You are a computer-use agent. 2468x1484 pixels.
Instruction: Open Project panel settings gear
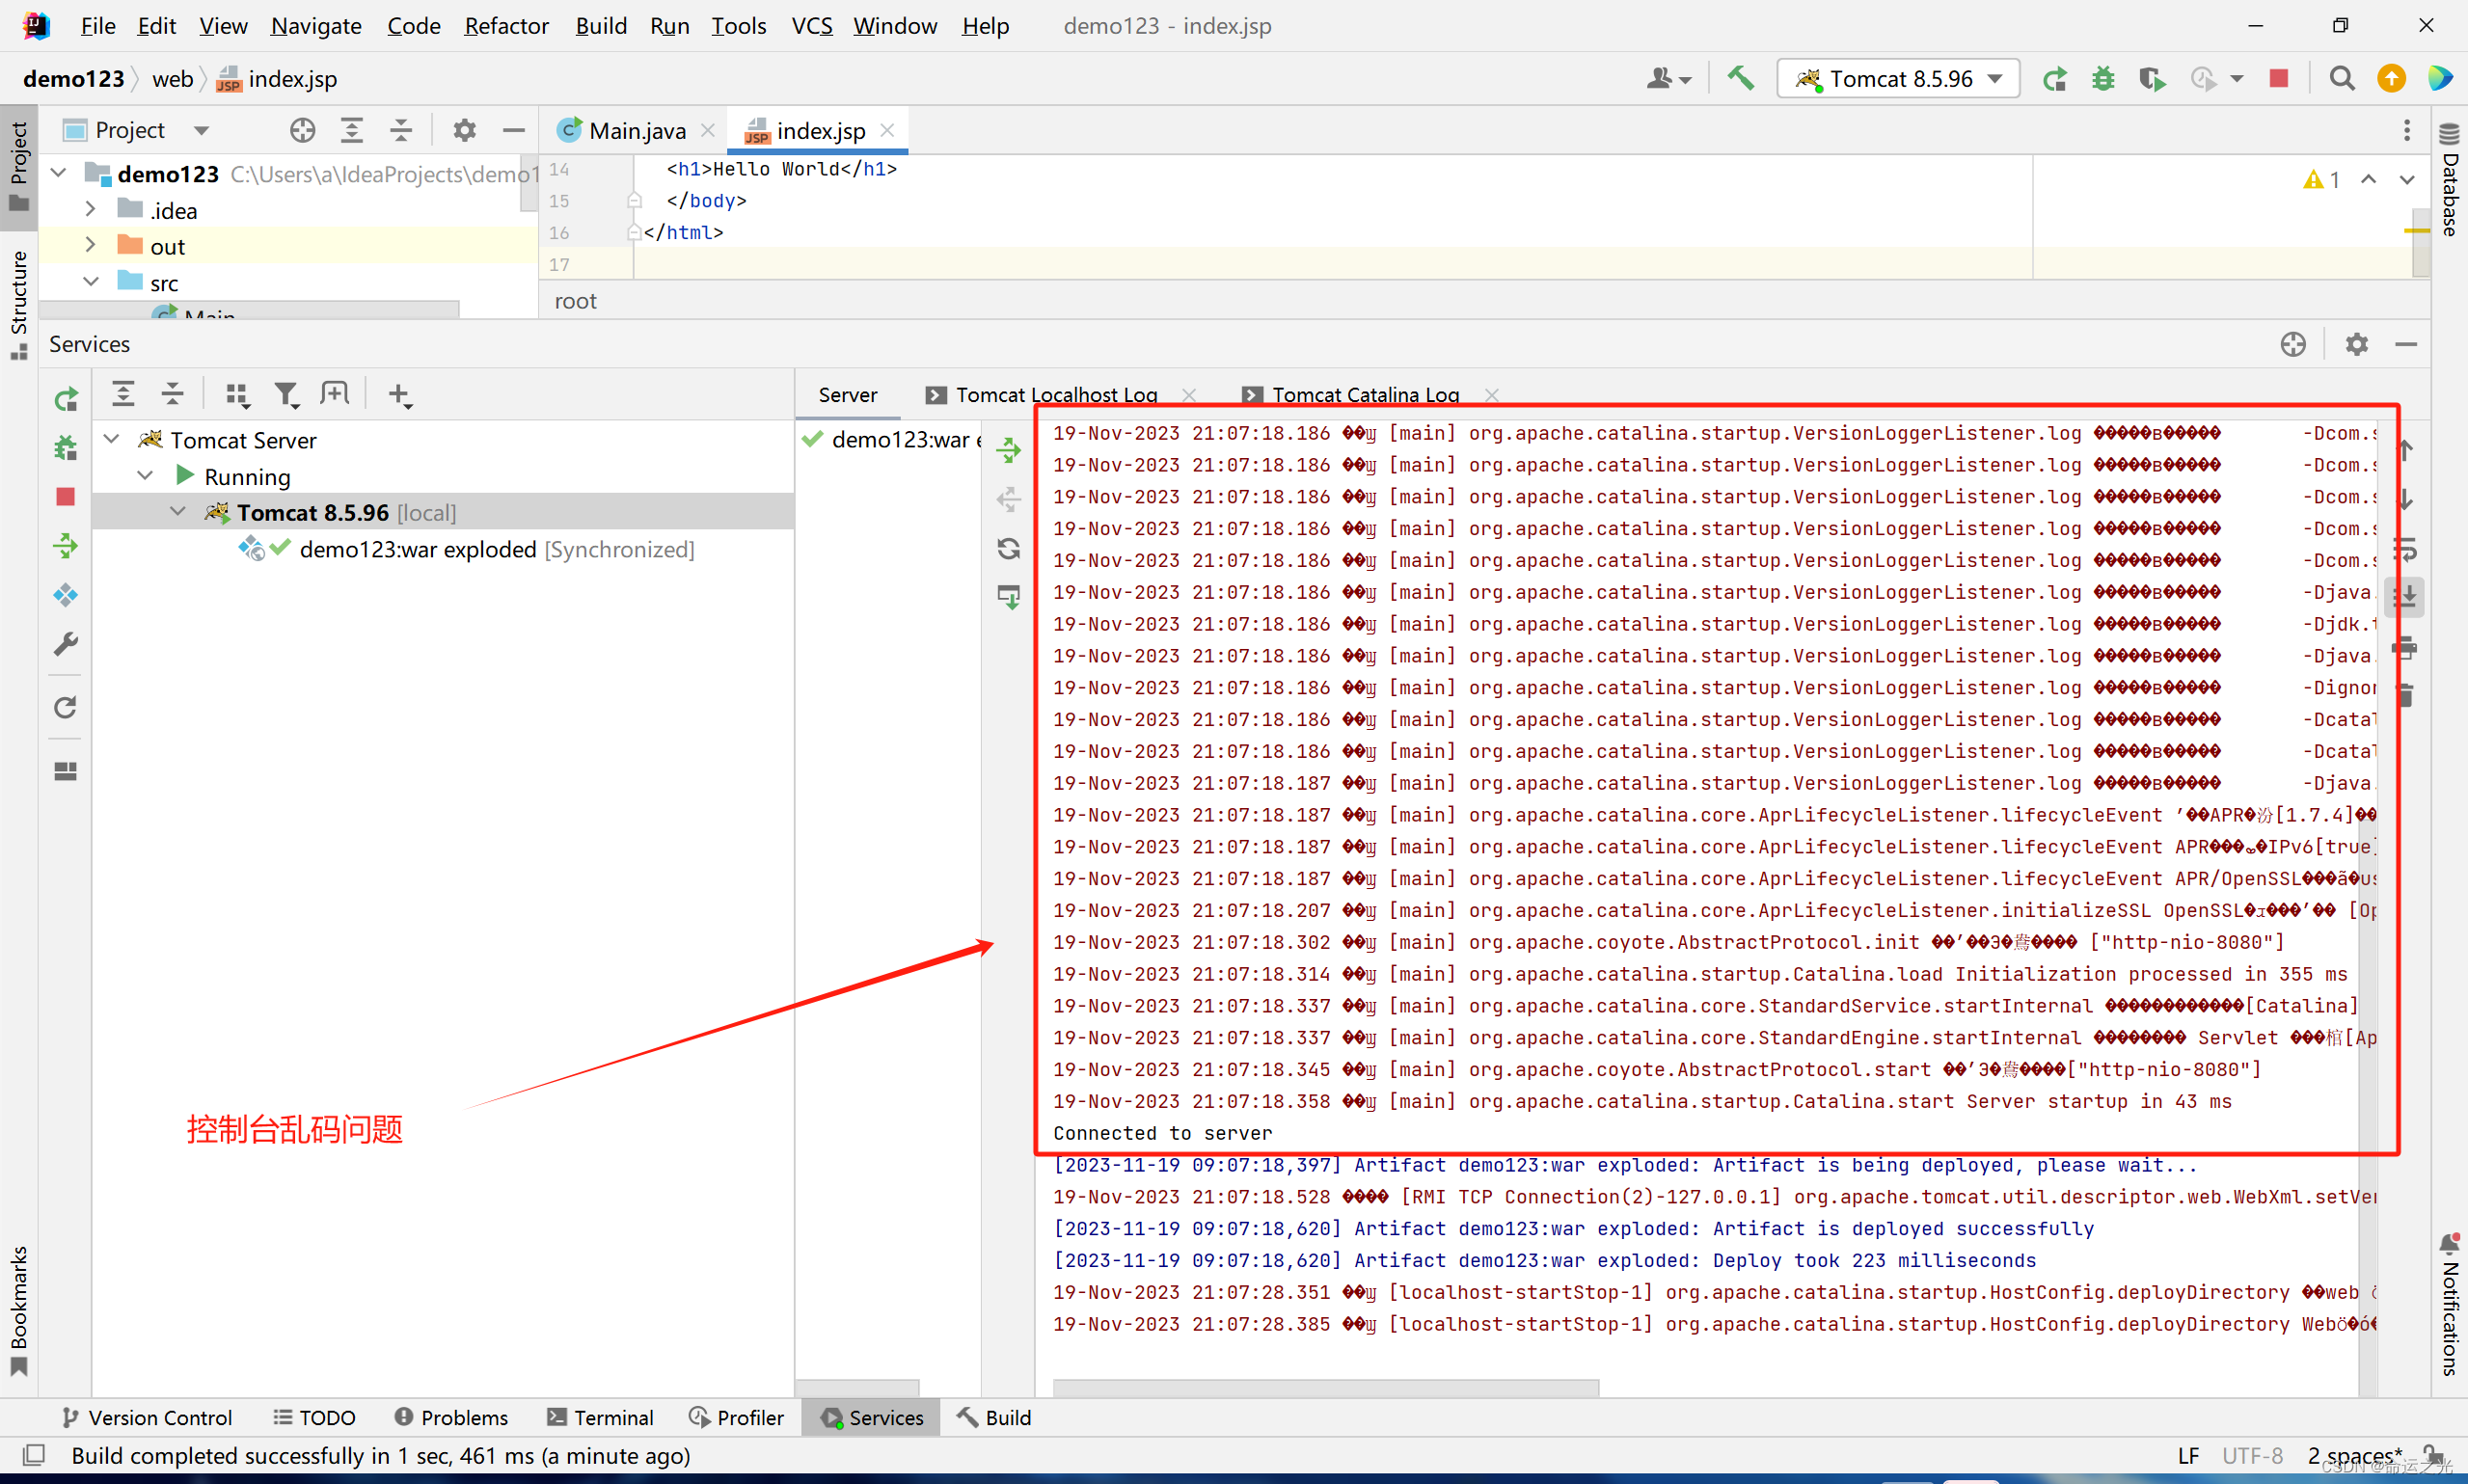pos(465,130)
